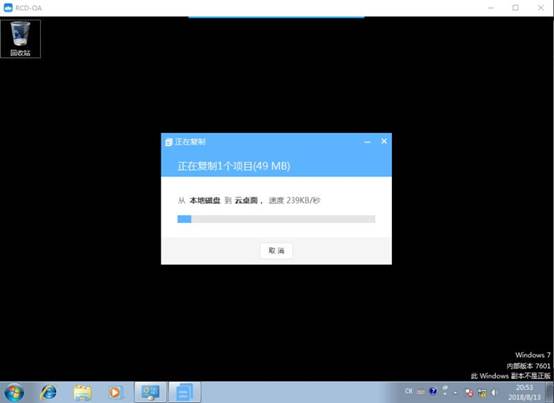This screenshot has width=554, height=403.
Task: Select the Recycle Bin desktop icon
Action: [20, 38]
